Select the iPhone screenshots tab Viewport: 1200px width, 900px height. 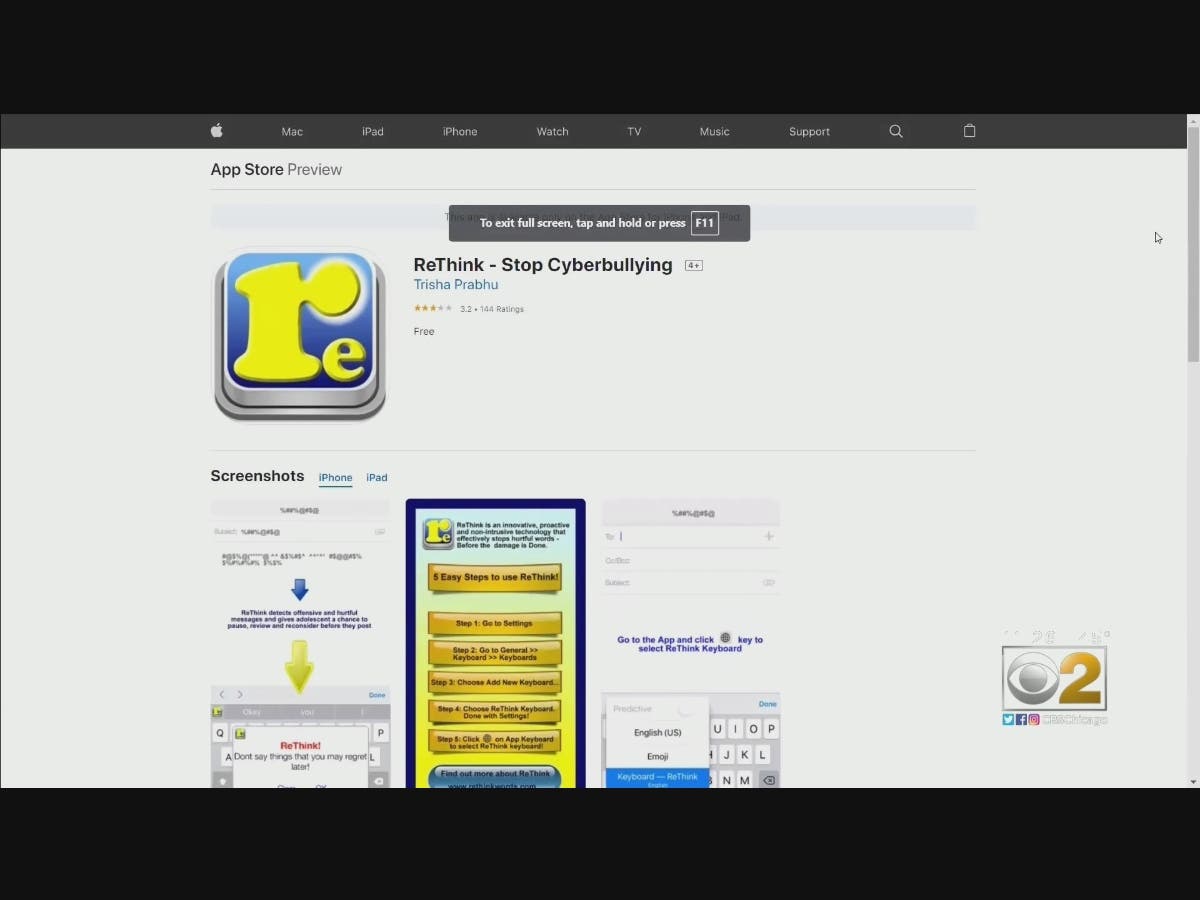335,478
